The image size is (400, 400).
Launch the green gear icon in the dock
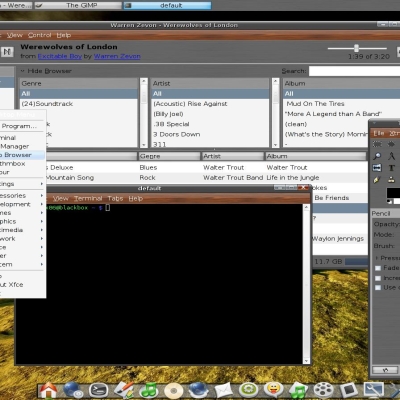pyautogui.click(x=248, y=390)
